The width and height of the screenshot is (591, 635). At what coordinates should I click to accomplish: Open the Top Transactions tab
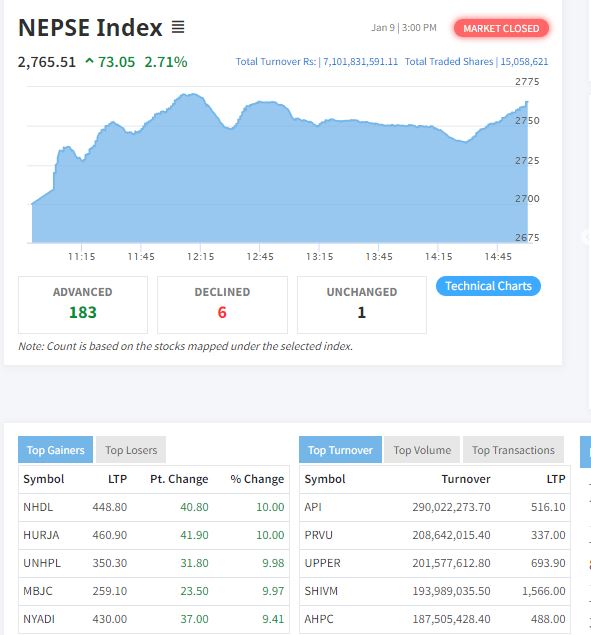click(x=513, y=450)
